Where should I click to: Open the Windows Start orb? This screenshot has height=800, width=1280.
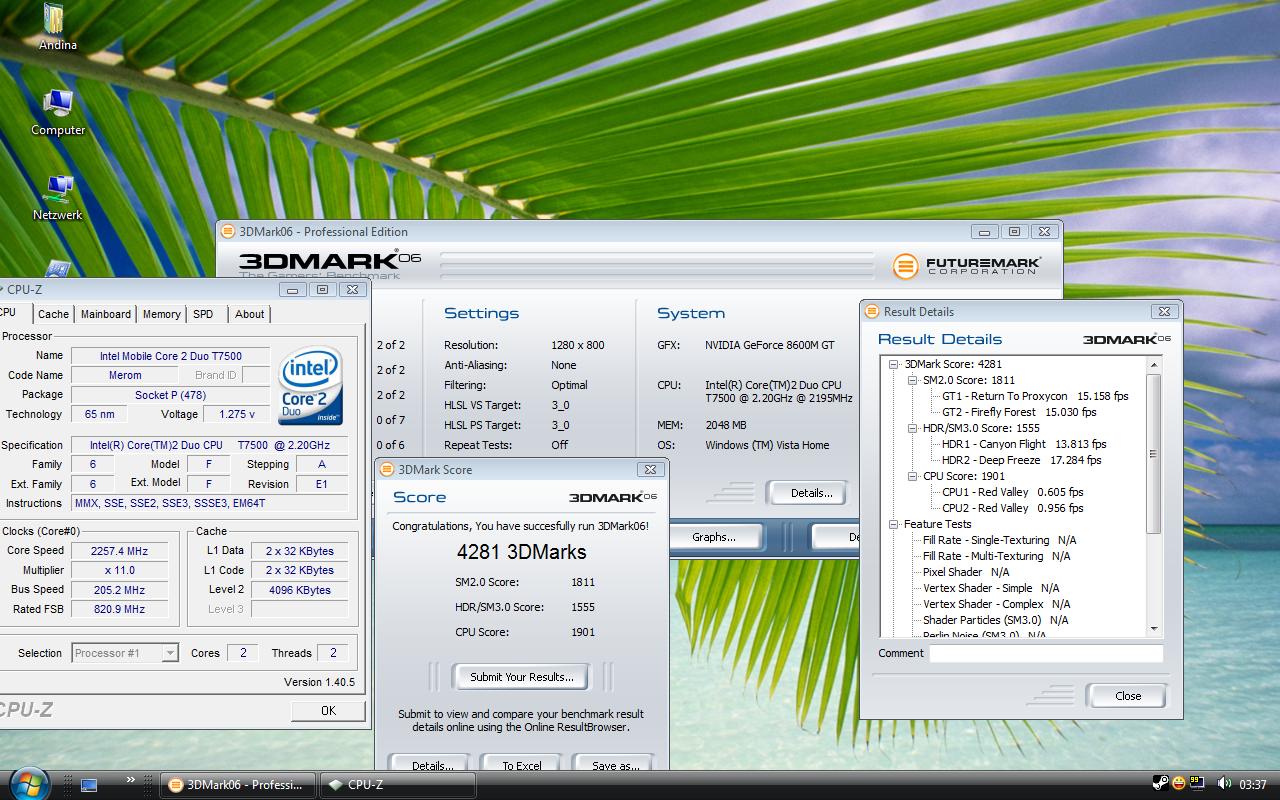click(30, 784)
